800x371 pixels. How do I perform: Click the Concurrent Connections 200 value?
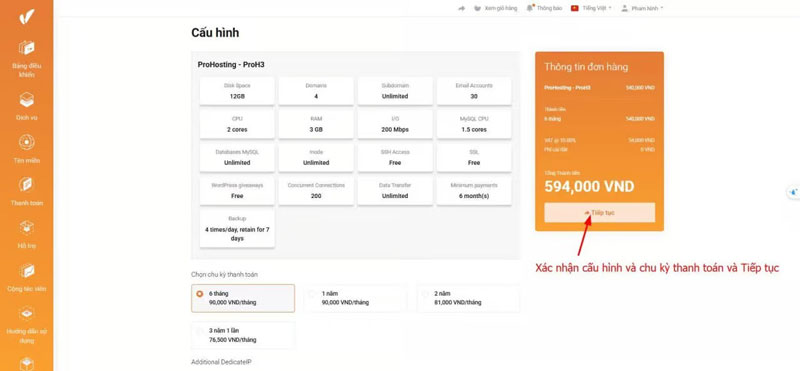click(x=316, y=196)
